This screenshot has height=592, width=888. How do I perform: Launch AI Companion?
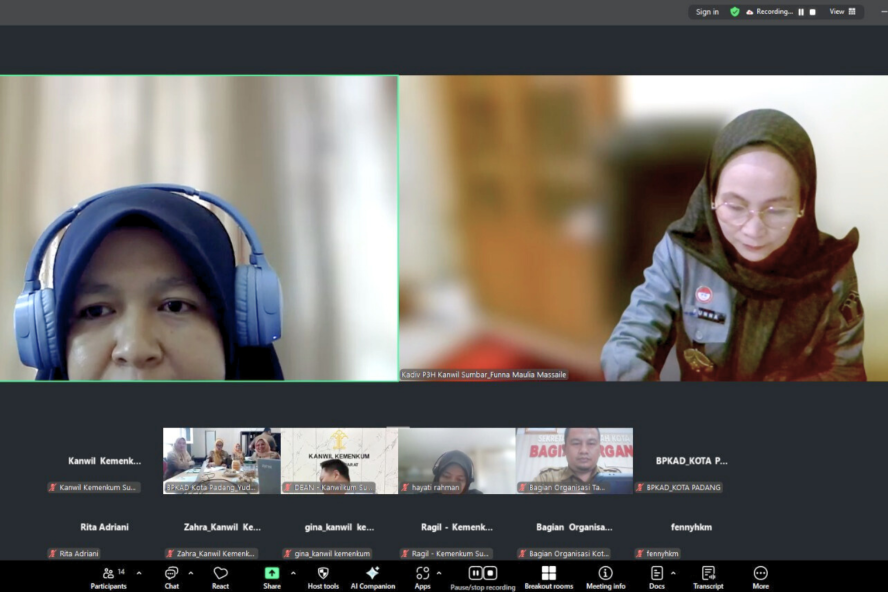pyautogui.click(x=372, y=576)
